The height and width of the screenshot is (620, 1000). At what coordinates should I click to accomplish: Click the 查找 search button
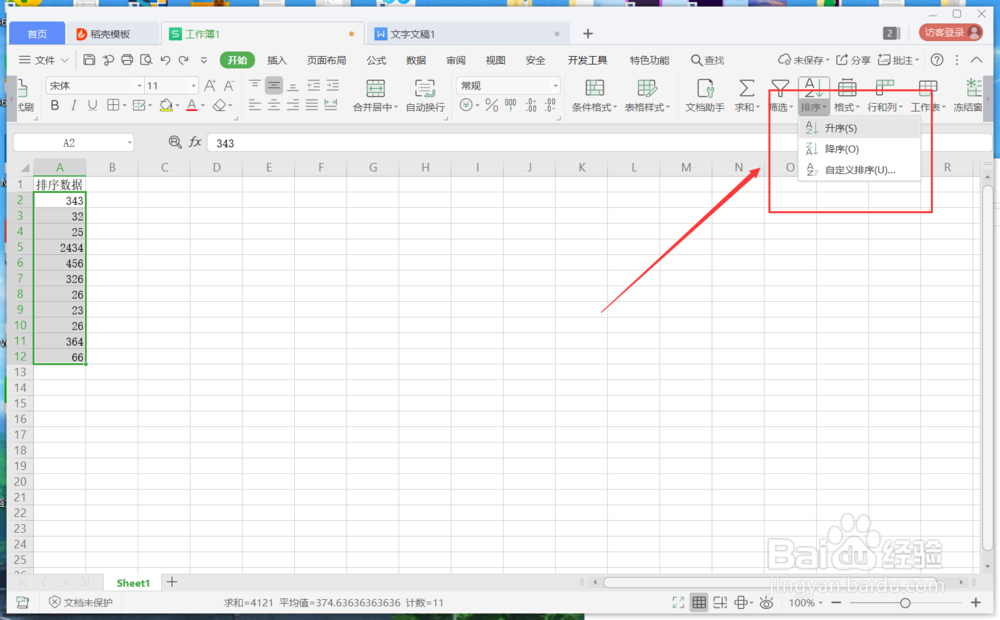(707, 60)
